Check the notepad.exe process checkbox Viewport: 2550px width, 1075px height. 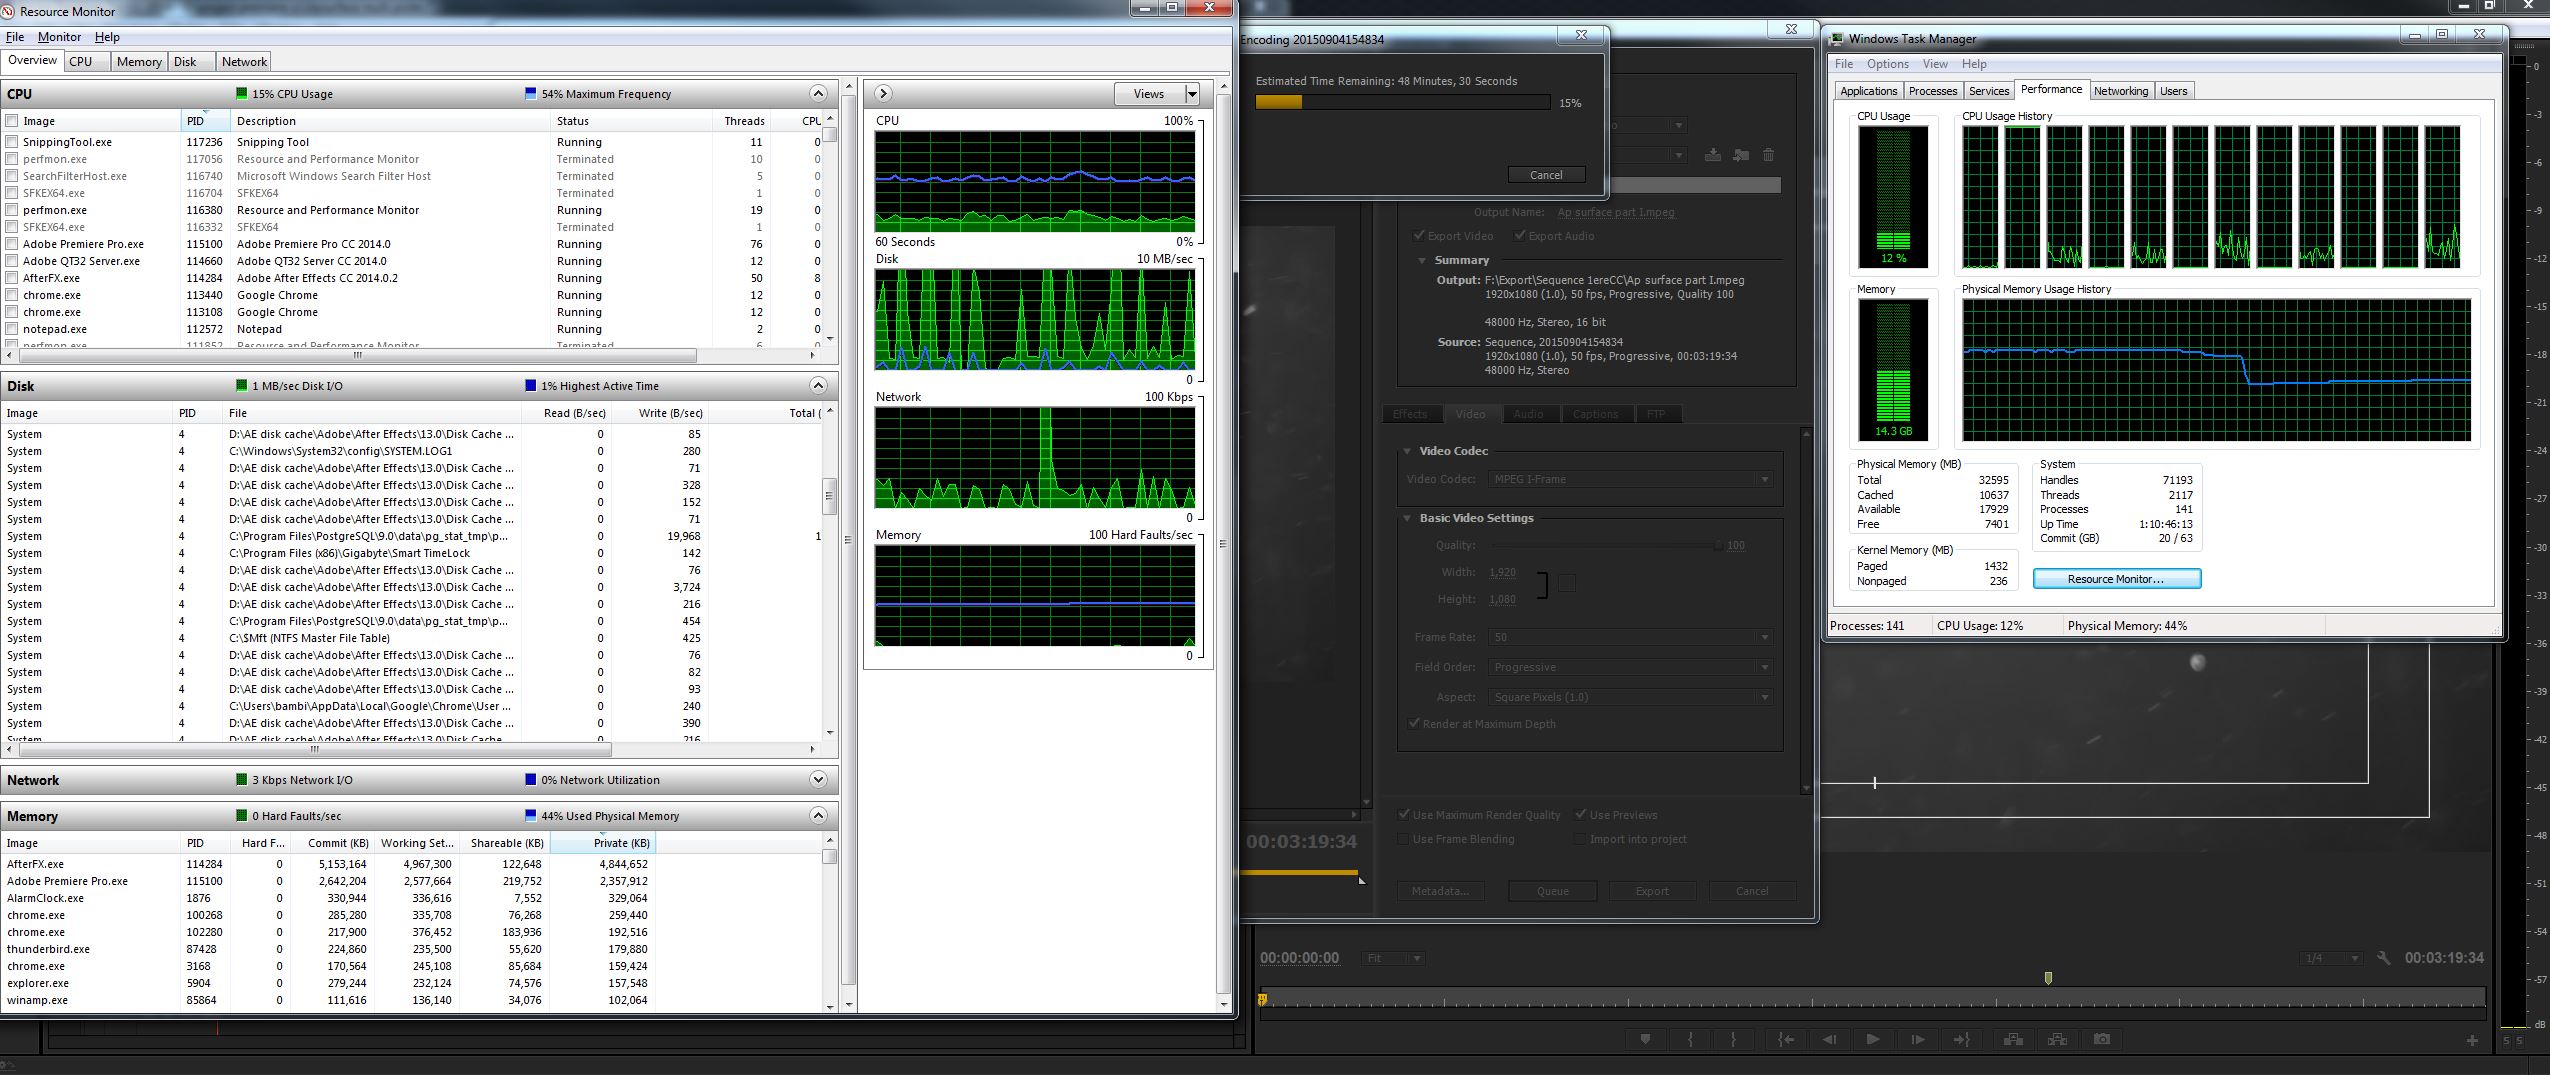click(x=12, y=329)
